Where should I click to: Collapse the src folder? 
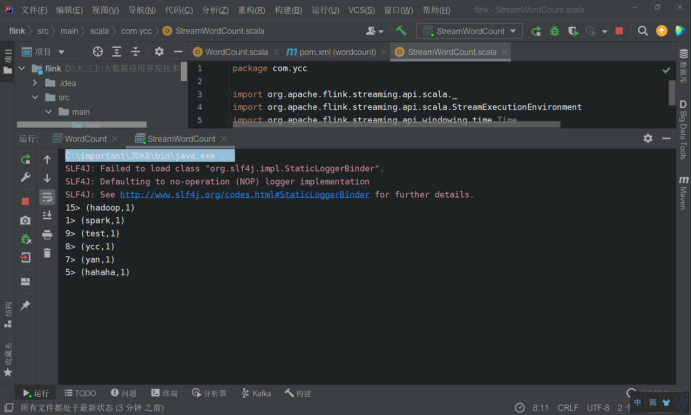pos(35,97)
